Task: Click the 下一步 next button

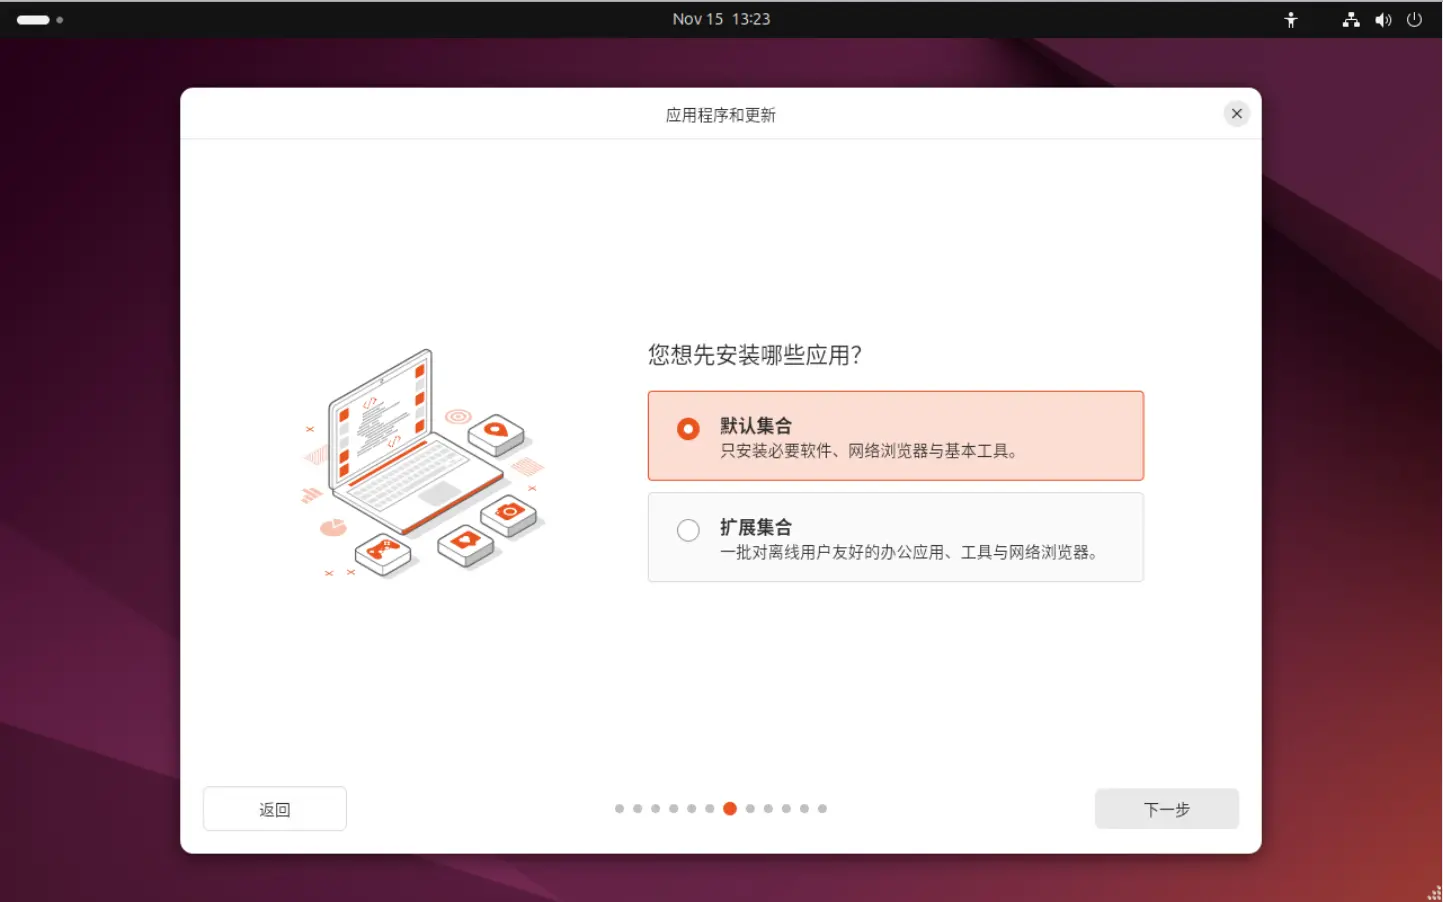Action: [x=1166, y=809]
